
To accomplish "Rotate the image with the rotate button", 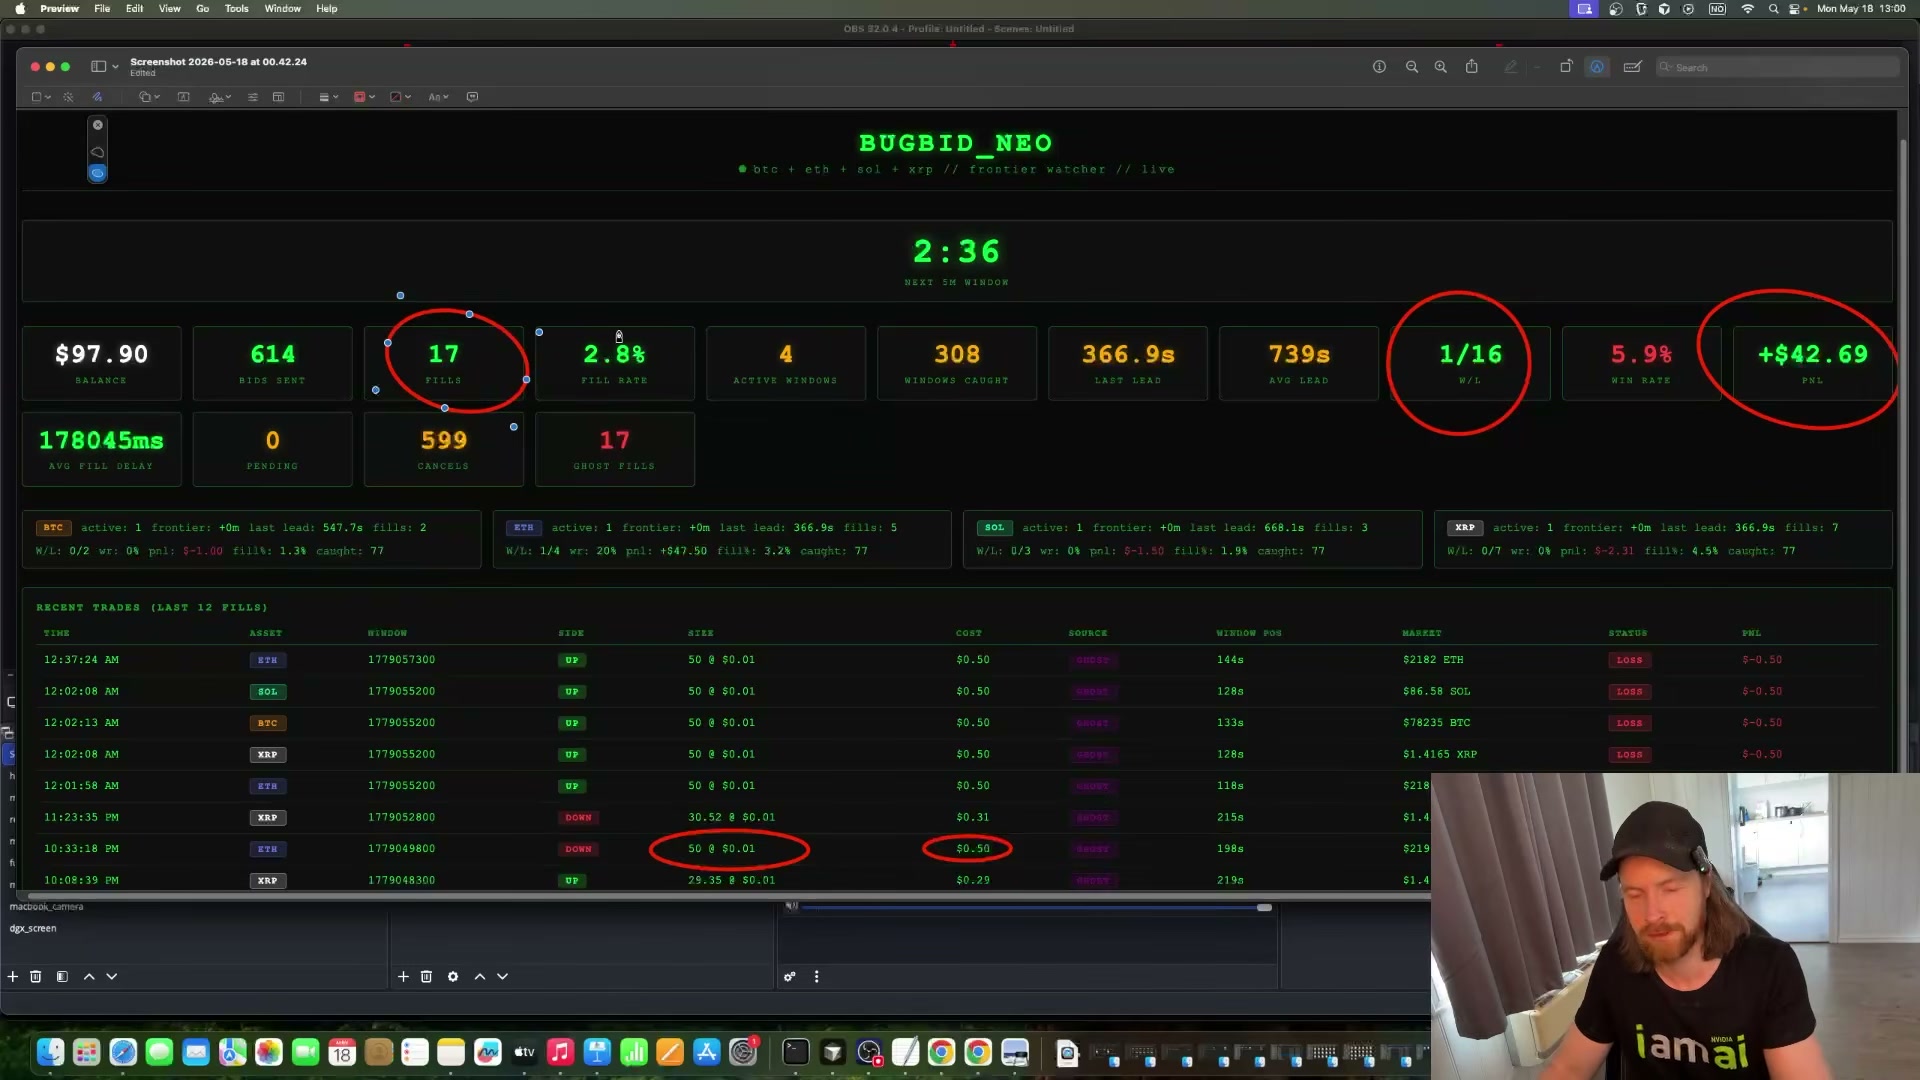I will (1566, 66).
